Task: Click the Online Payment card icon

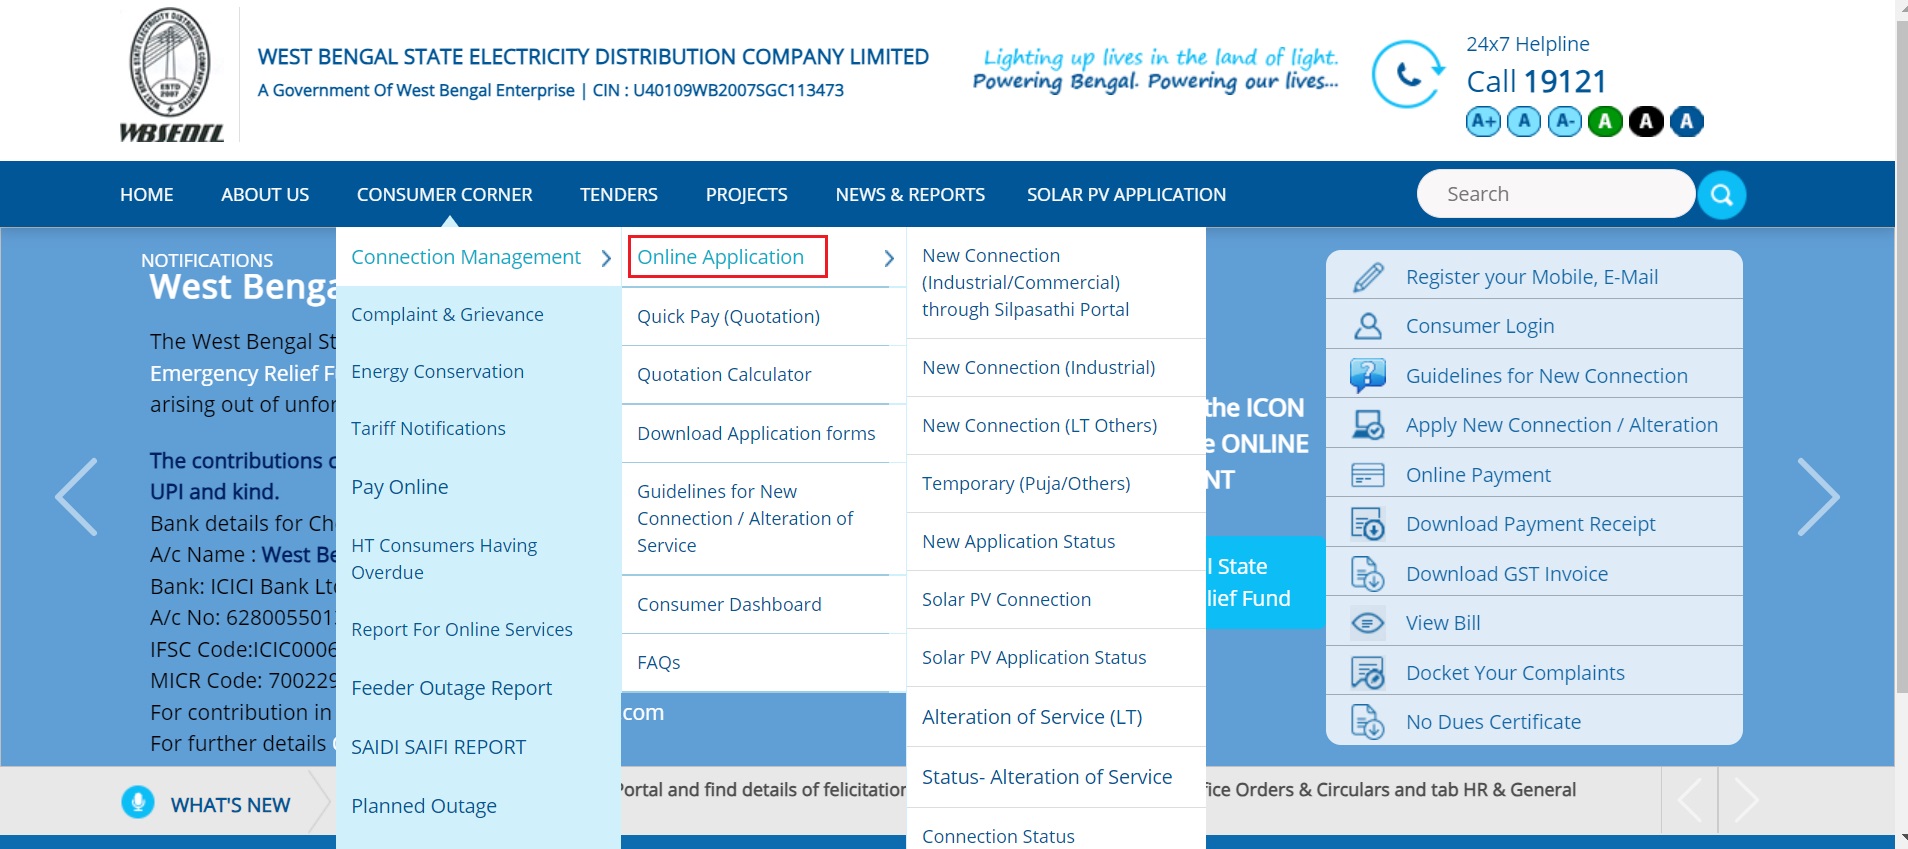Action: (1368, 475)
